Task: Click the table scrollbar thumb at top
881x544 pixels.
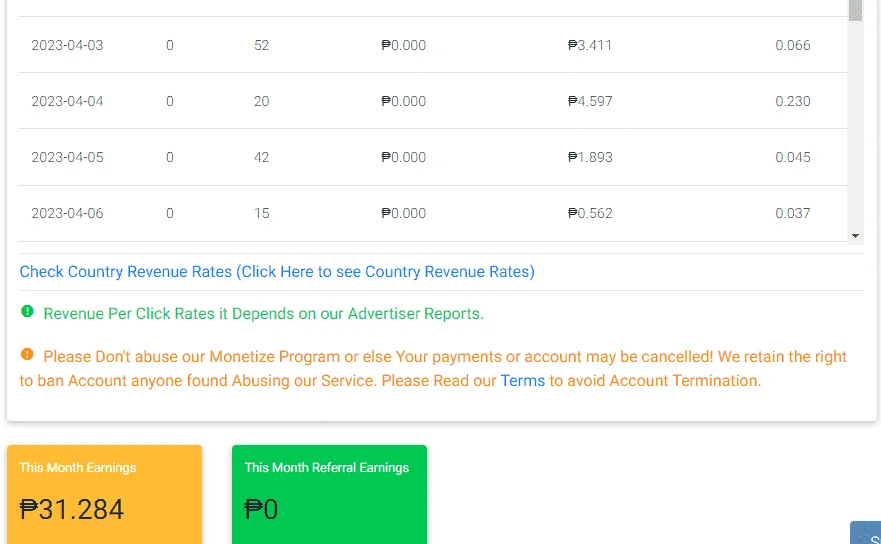Action: tap(855, 11)
